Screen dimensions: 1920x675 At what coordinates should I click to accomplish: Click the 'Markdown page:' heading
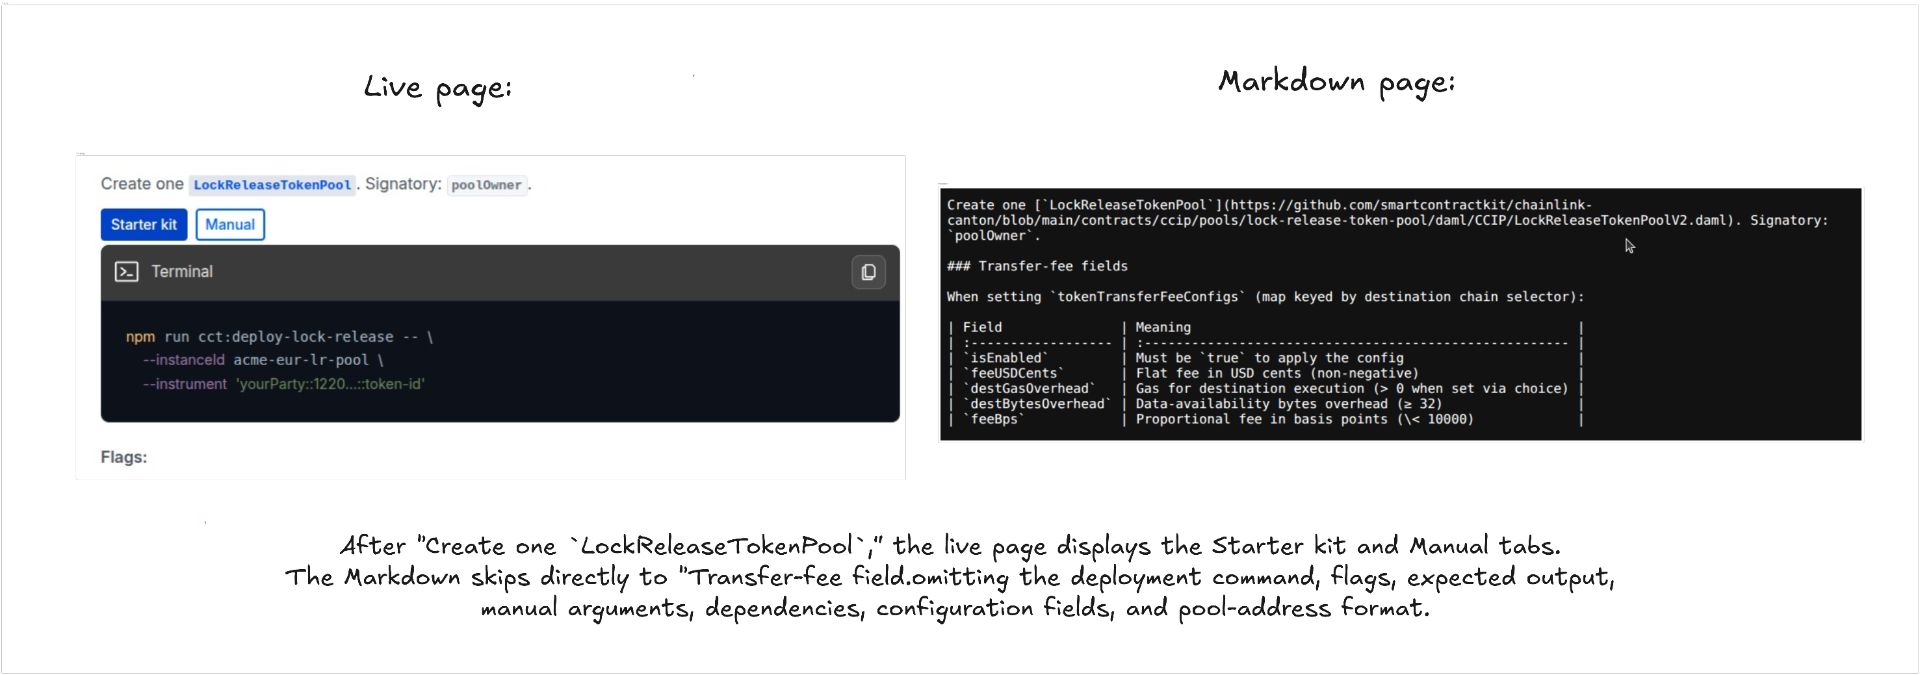point(1336,82)
